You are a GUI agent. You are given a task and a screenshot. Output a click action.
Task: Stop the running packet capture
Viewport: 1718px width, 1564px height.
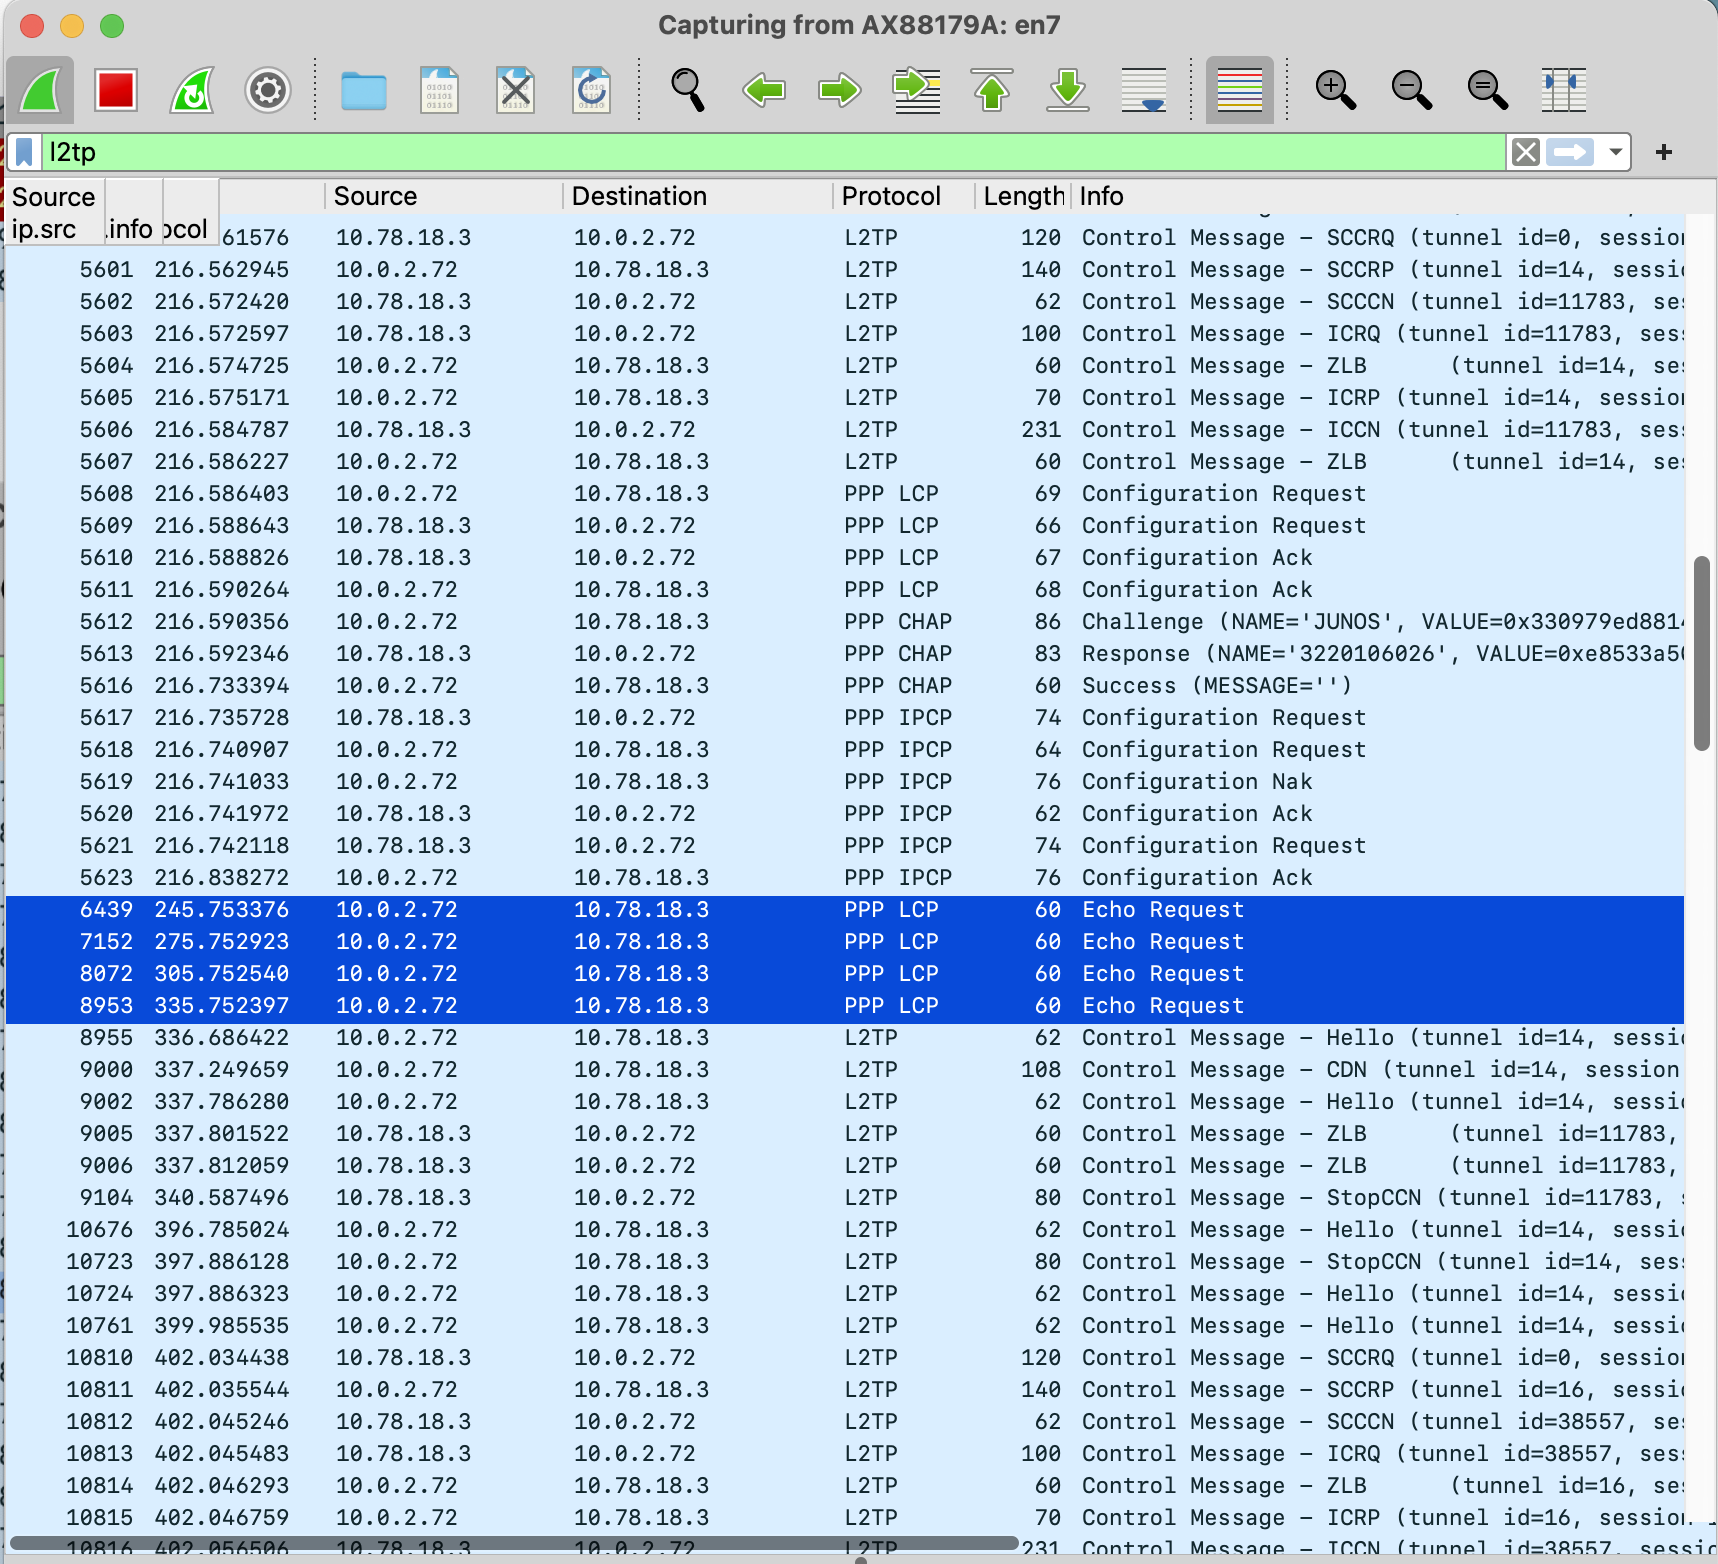pyautogui.click(x=115, y=90)
